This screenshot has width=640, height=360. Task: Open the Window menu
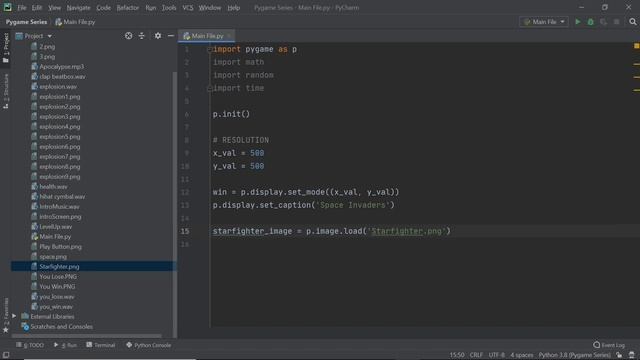coord(210,7)
